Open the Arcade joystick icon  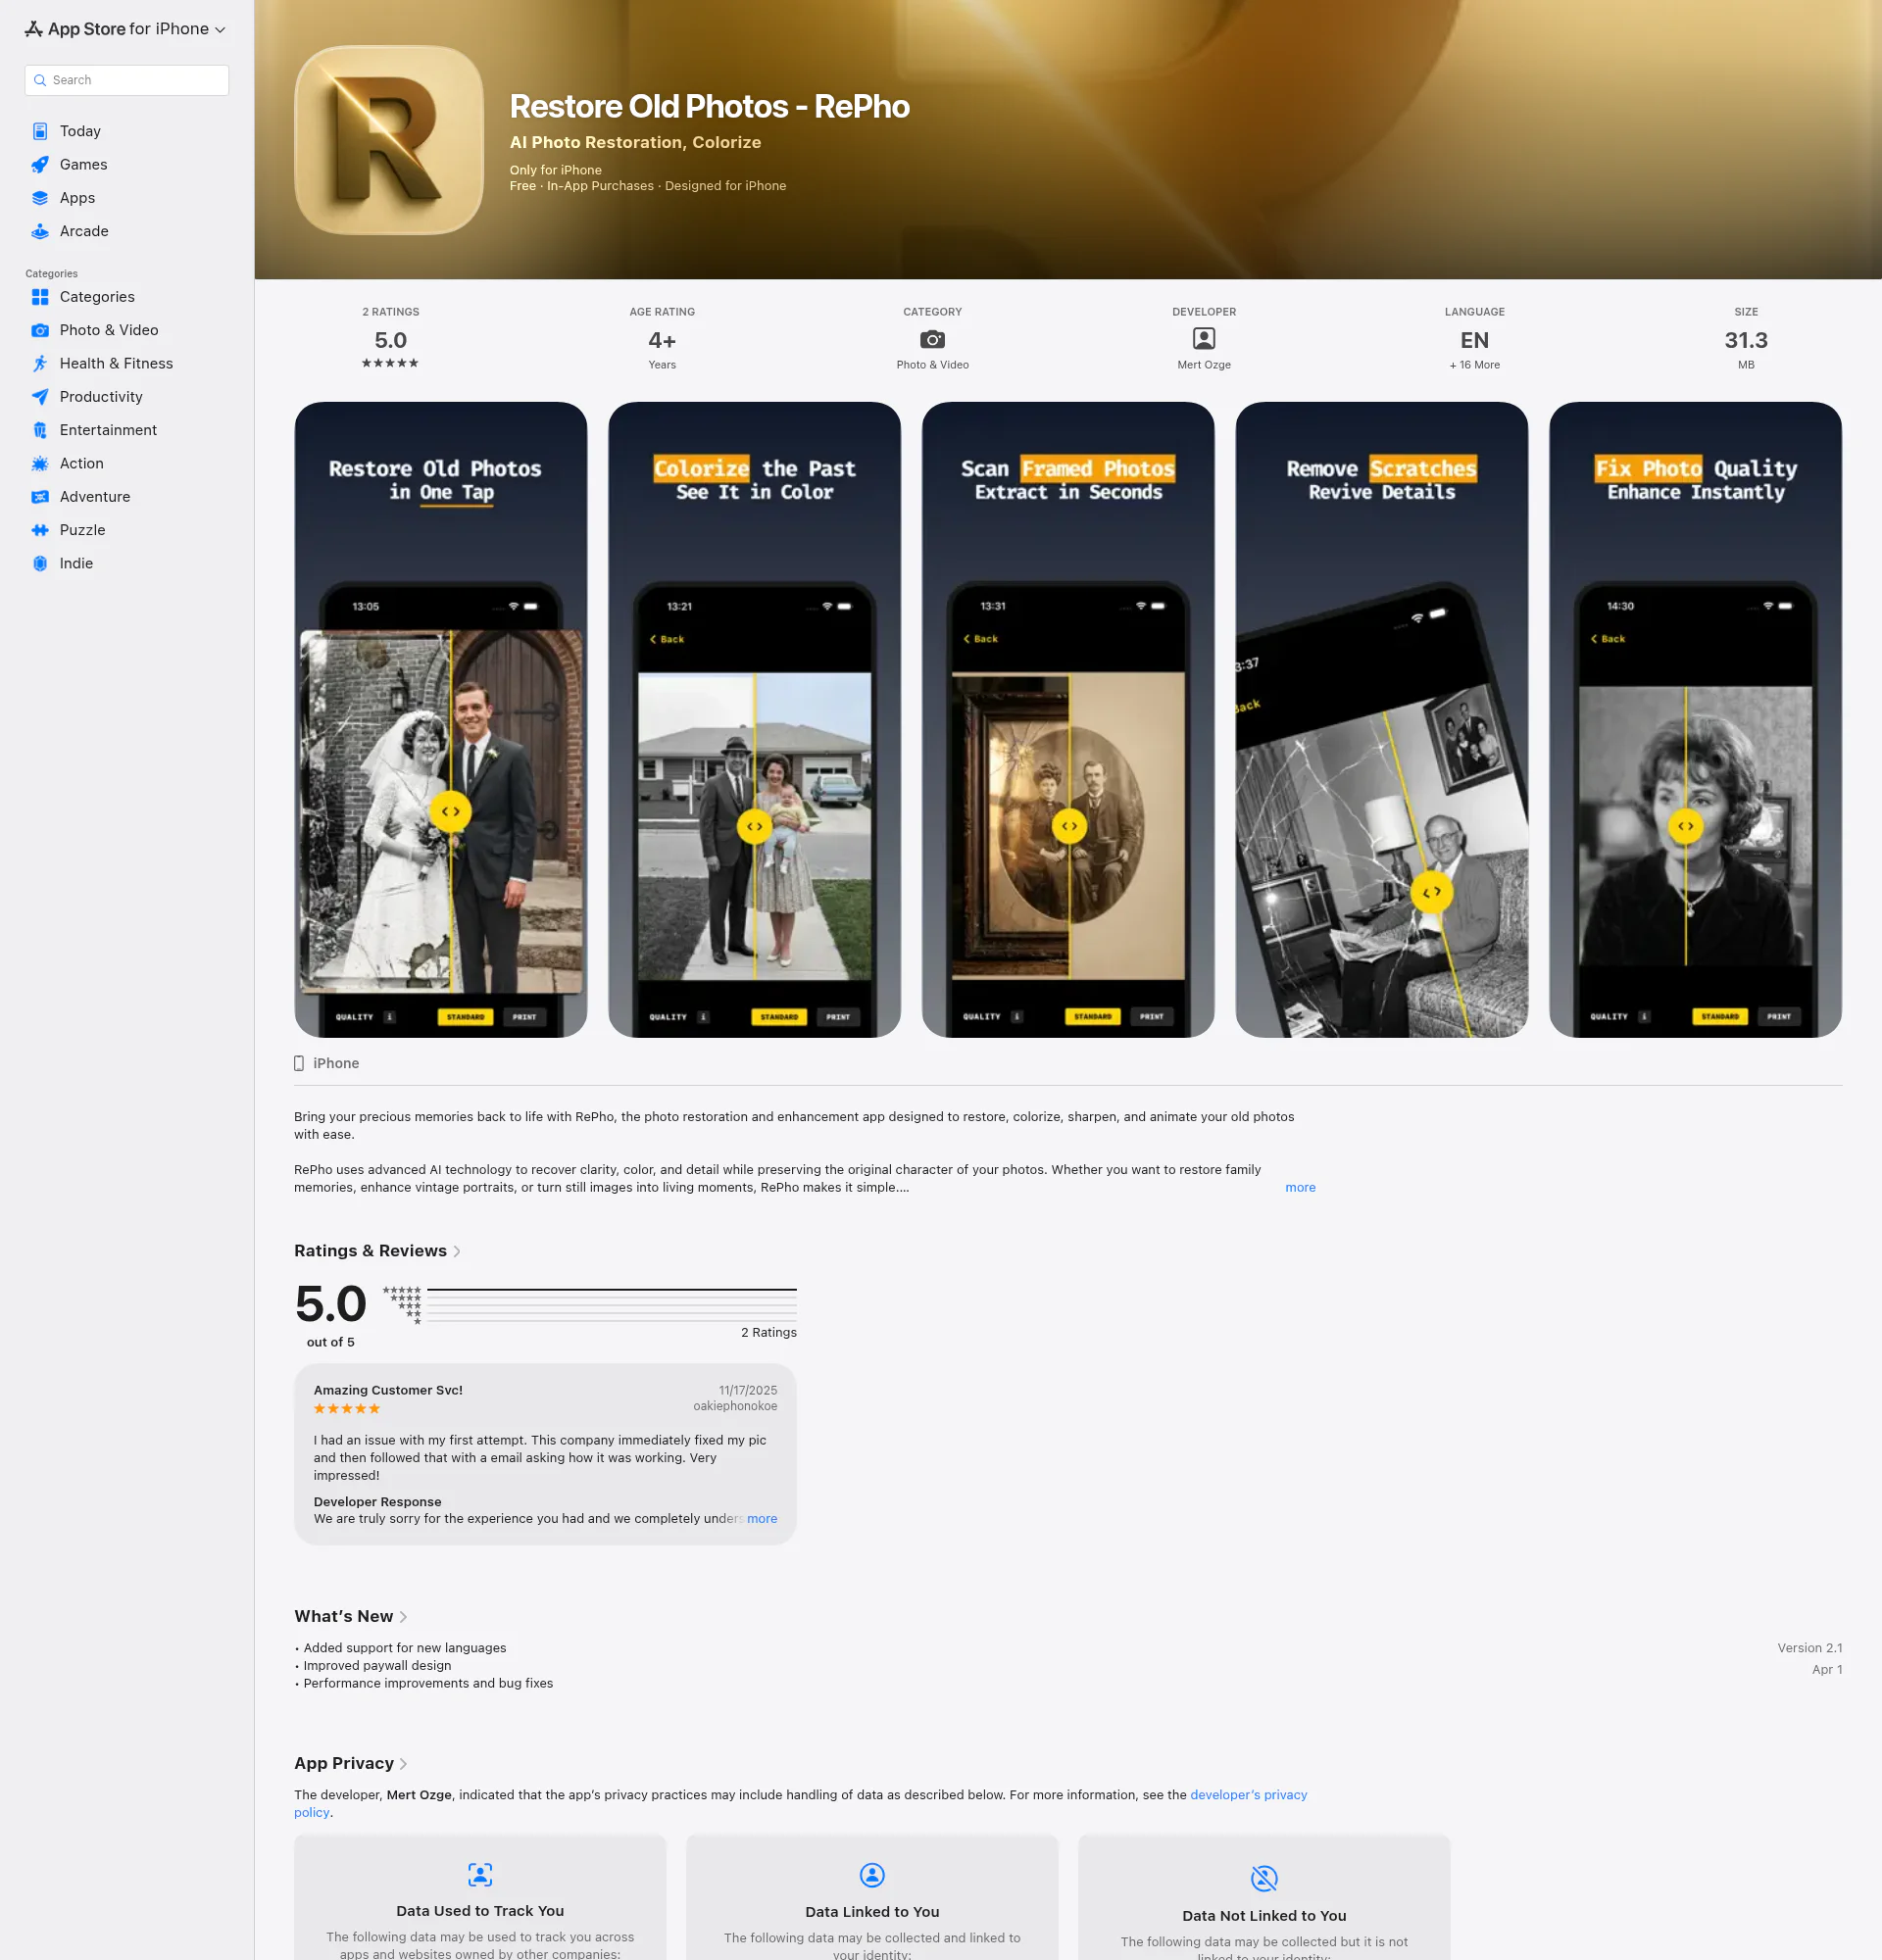(40, 231)
